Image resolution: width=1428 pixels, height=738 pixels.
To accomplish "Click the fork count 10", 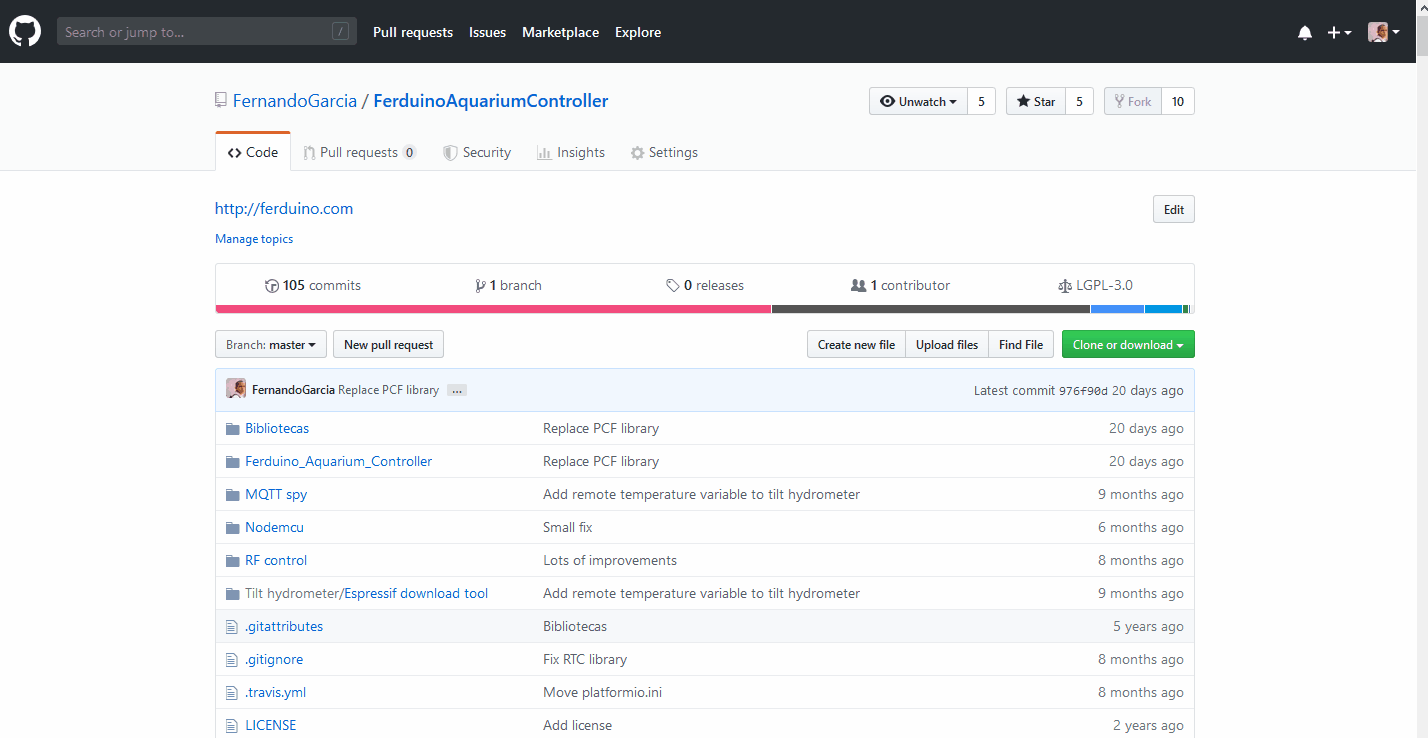I will 1178,101.
